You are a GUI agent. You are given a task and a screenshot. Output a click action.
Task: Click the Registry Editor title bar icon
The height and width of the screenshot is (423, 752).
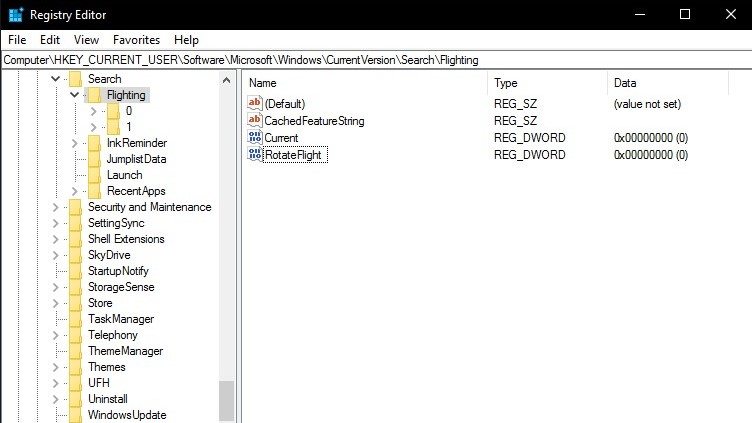[x=16, y=14]
